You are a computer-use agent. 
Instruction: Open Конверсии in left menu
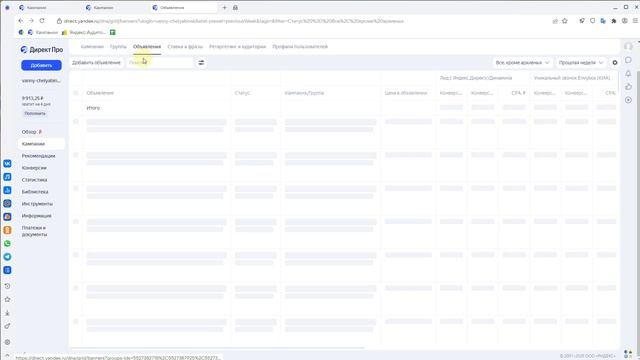tap(34, 168)
